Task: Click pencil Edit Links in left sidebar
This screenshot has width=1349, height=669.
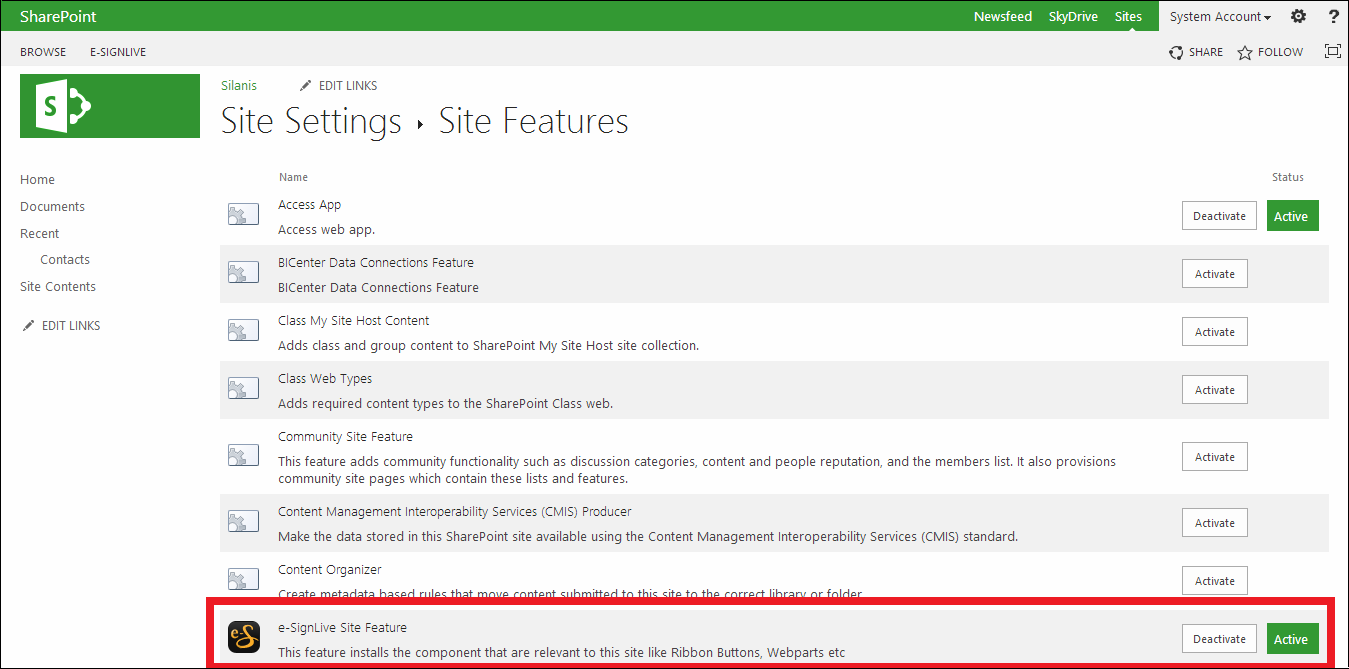Action: click(x=61, y=326)
